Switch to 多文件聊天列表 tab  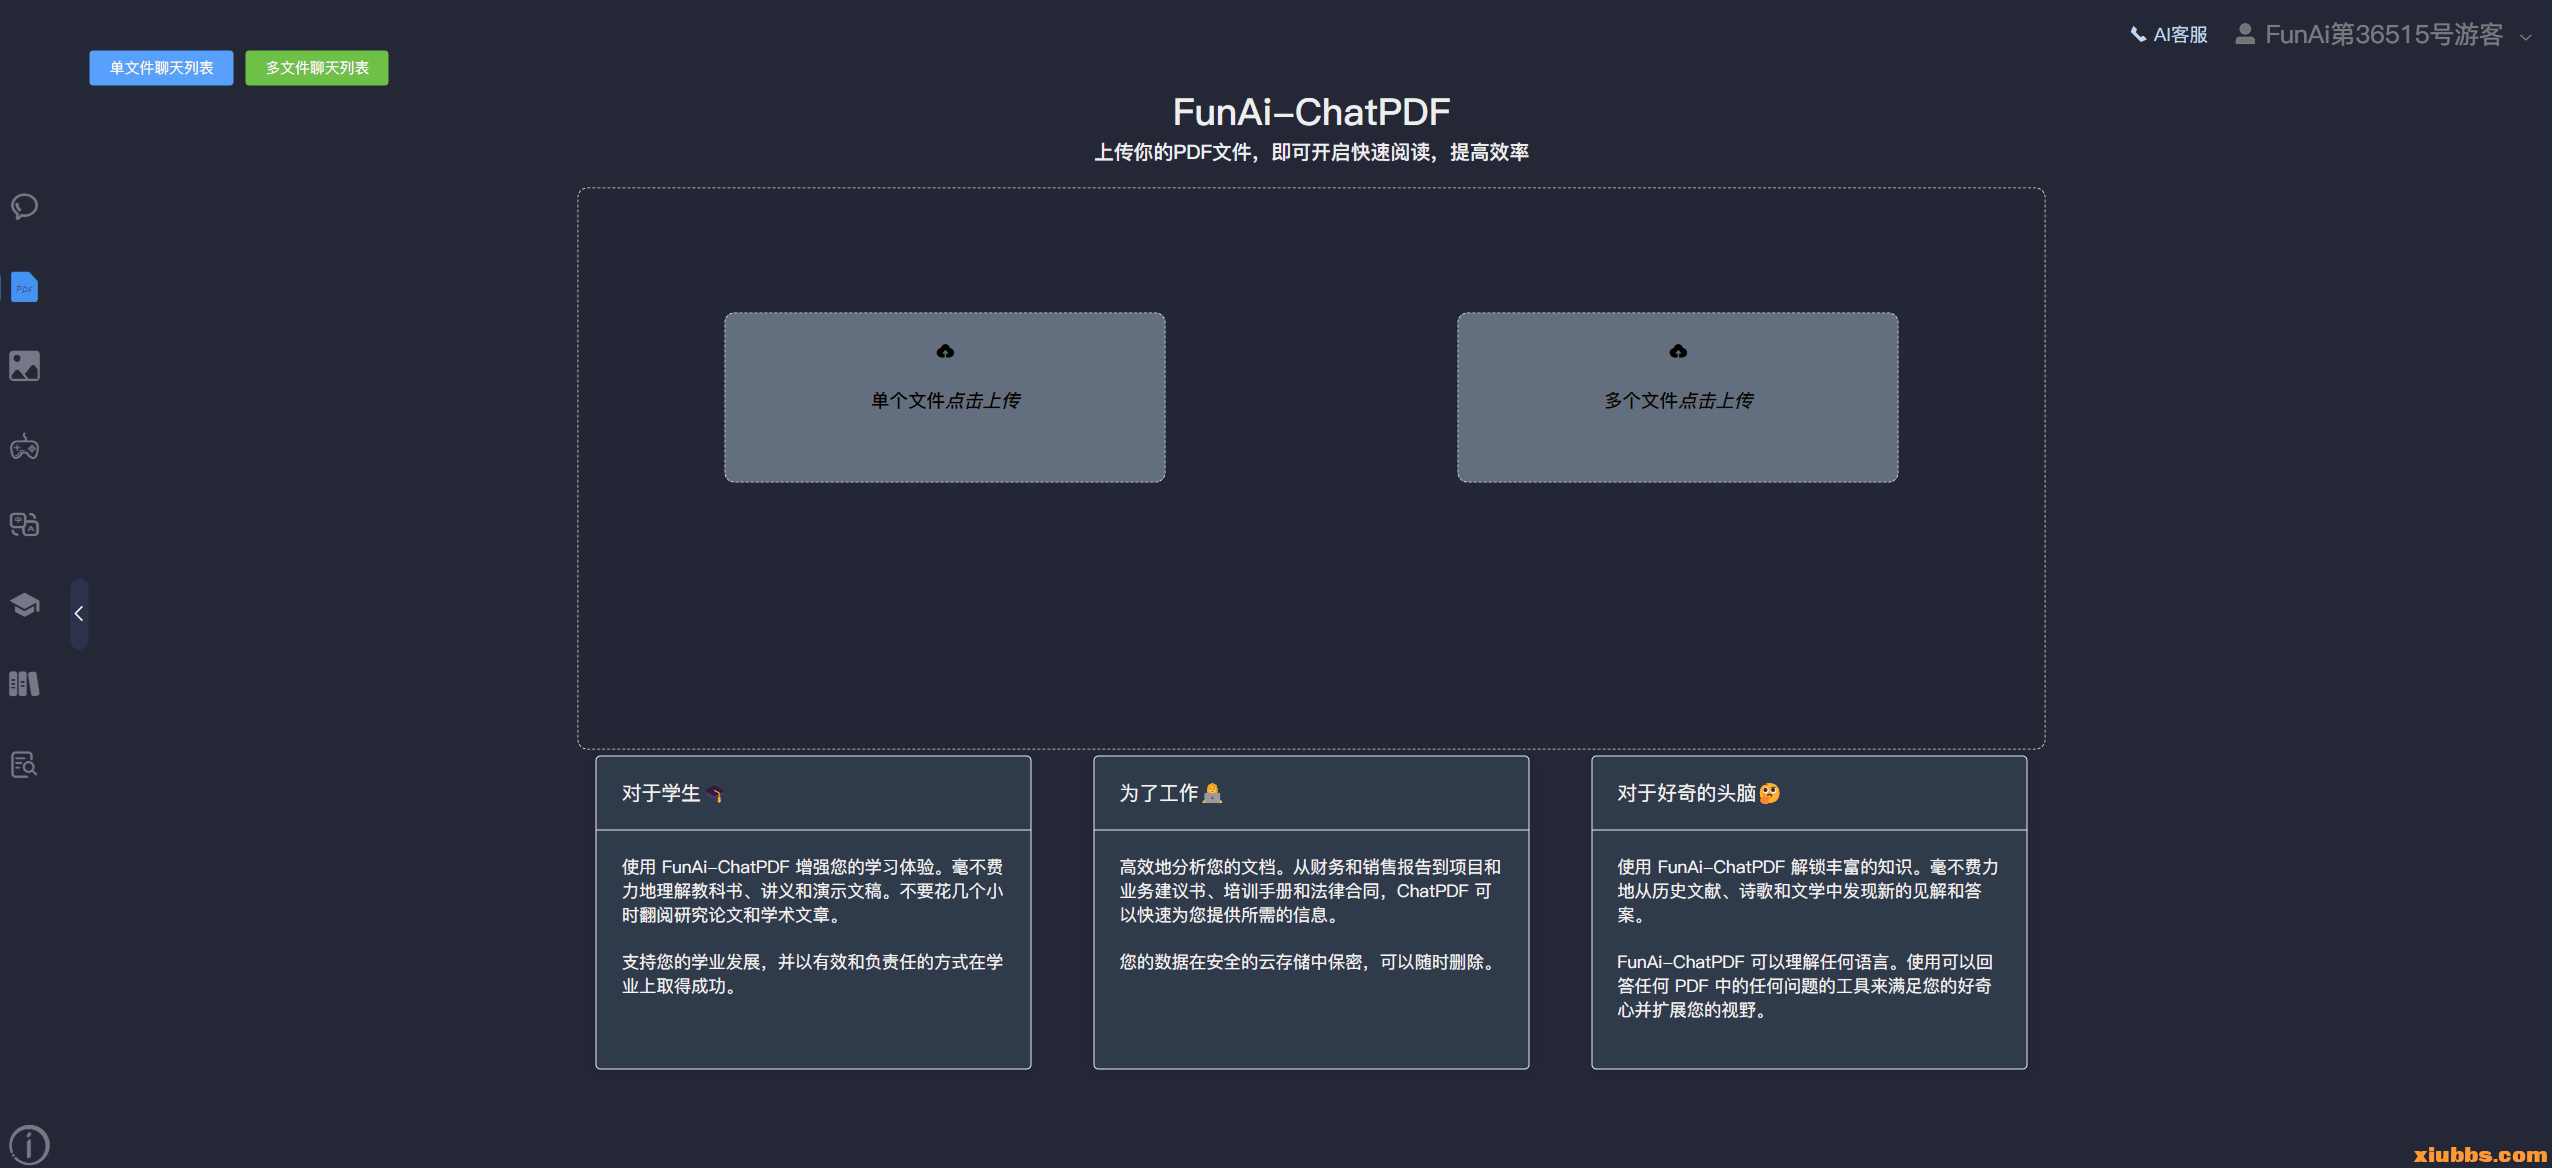tap(317, 68)
